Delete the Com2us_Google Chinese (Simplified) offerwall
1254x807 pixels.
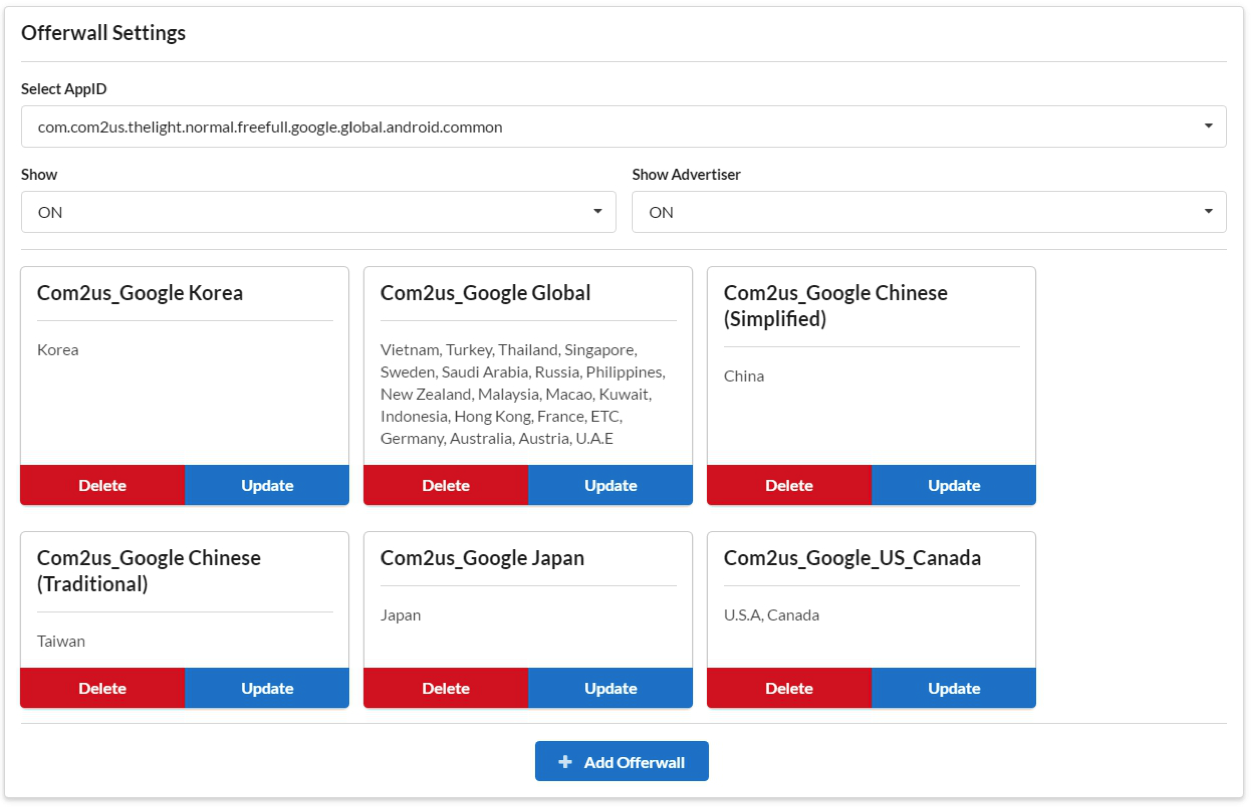coord(789,485)
